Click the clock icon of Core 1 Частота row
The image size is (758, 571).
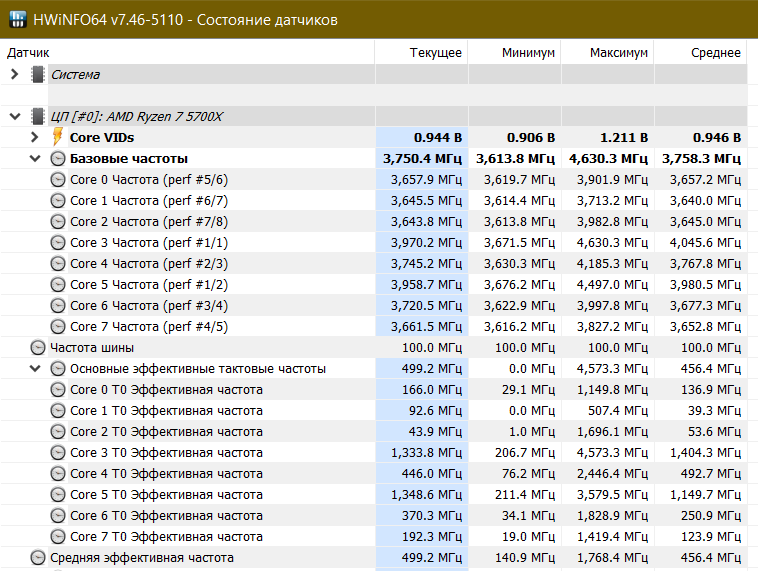pos(58,201)
